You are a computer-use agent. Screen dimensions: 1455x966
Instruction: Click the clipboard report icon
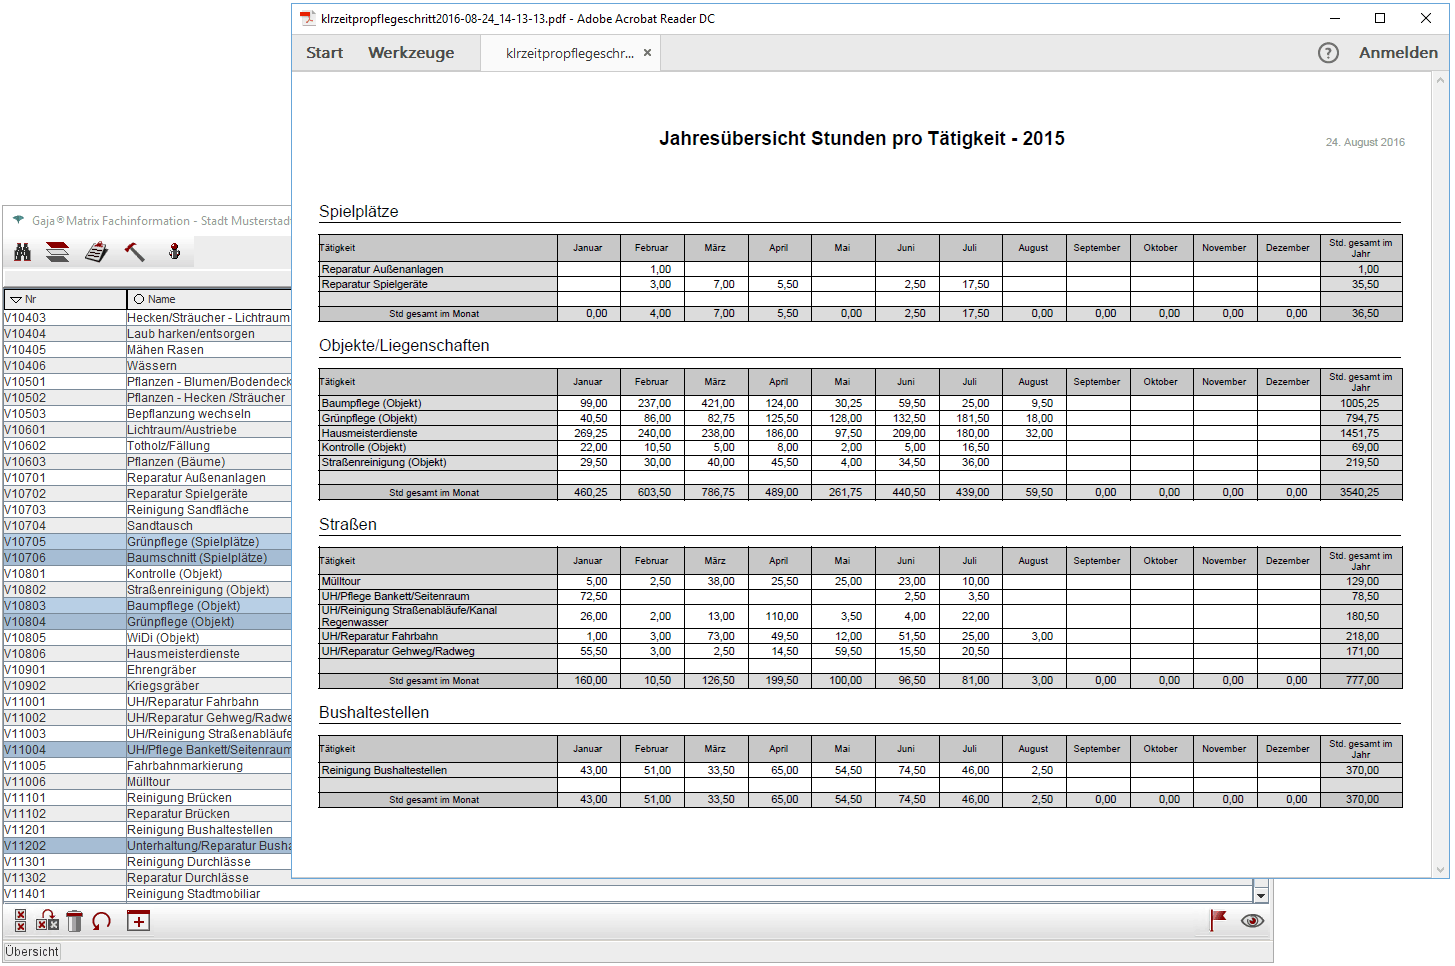(96, 252)
